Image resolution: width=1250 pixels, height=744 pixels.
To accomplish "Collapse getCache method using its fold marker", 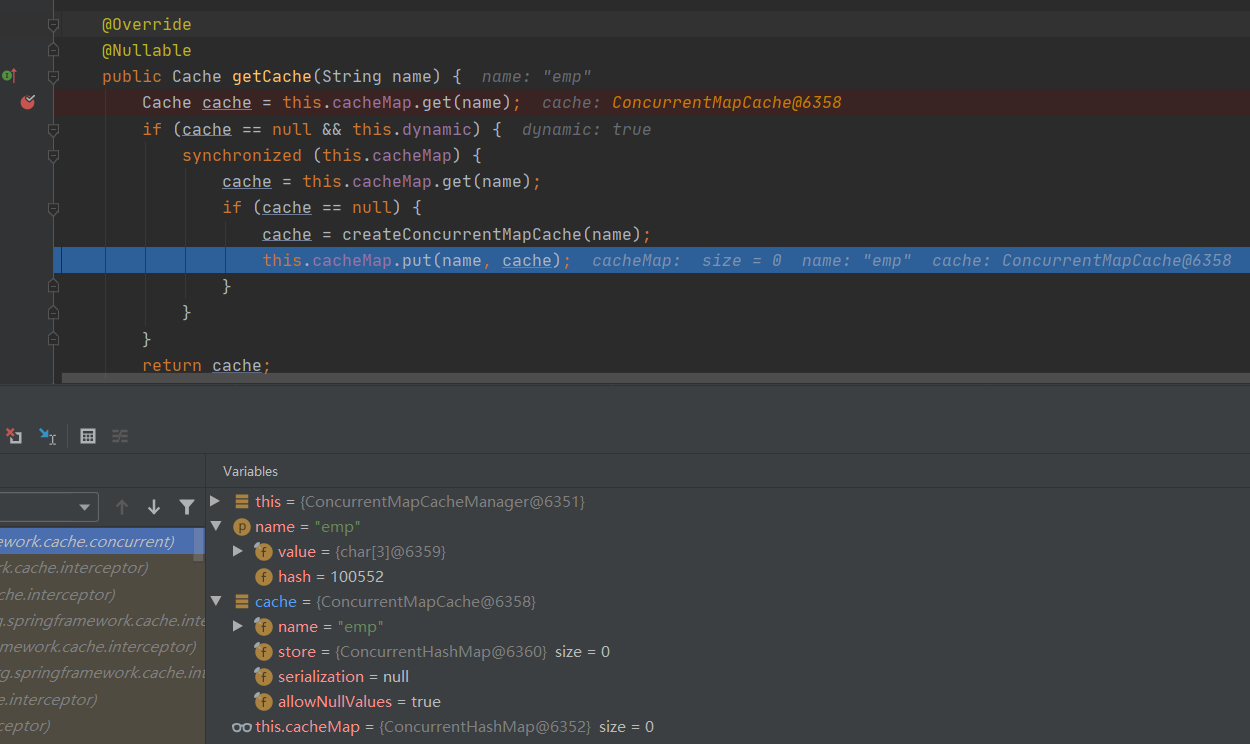I will [x=53, y=76].
